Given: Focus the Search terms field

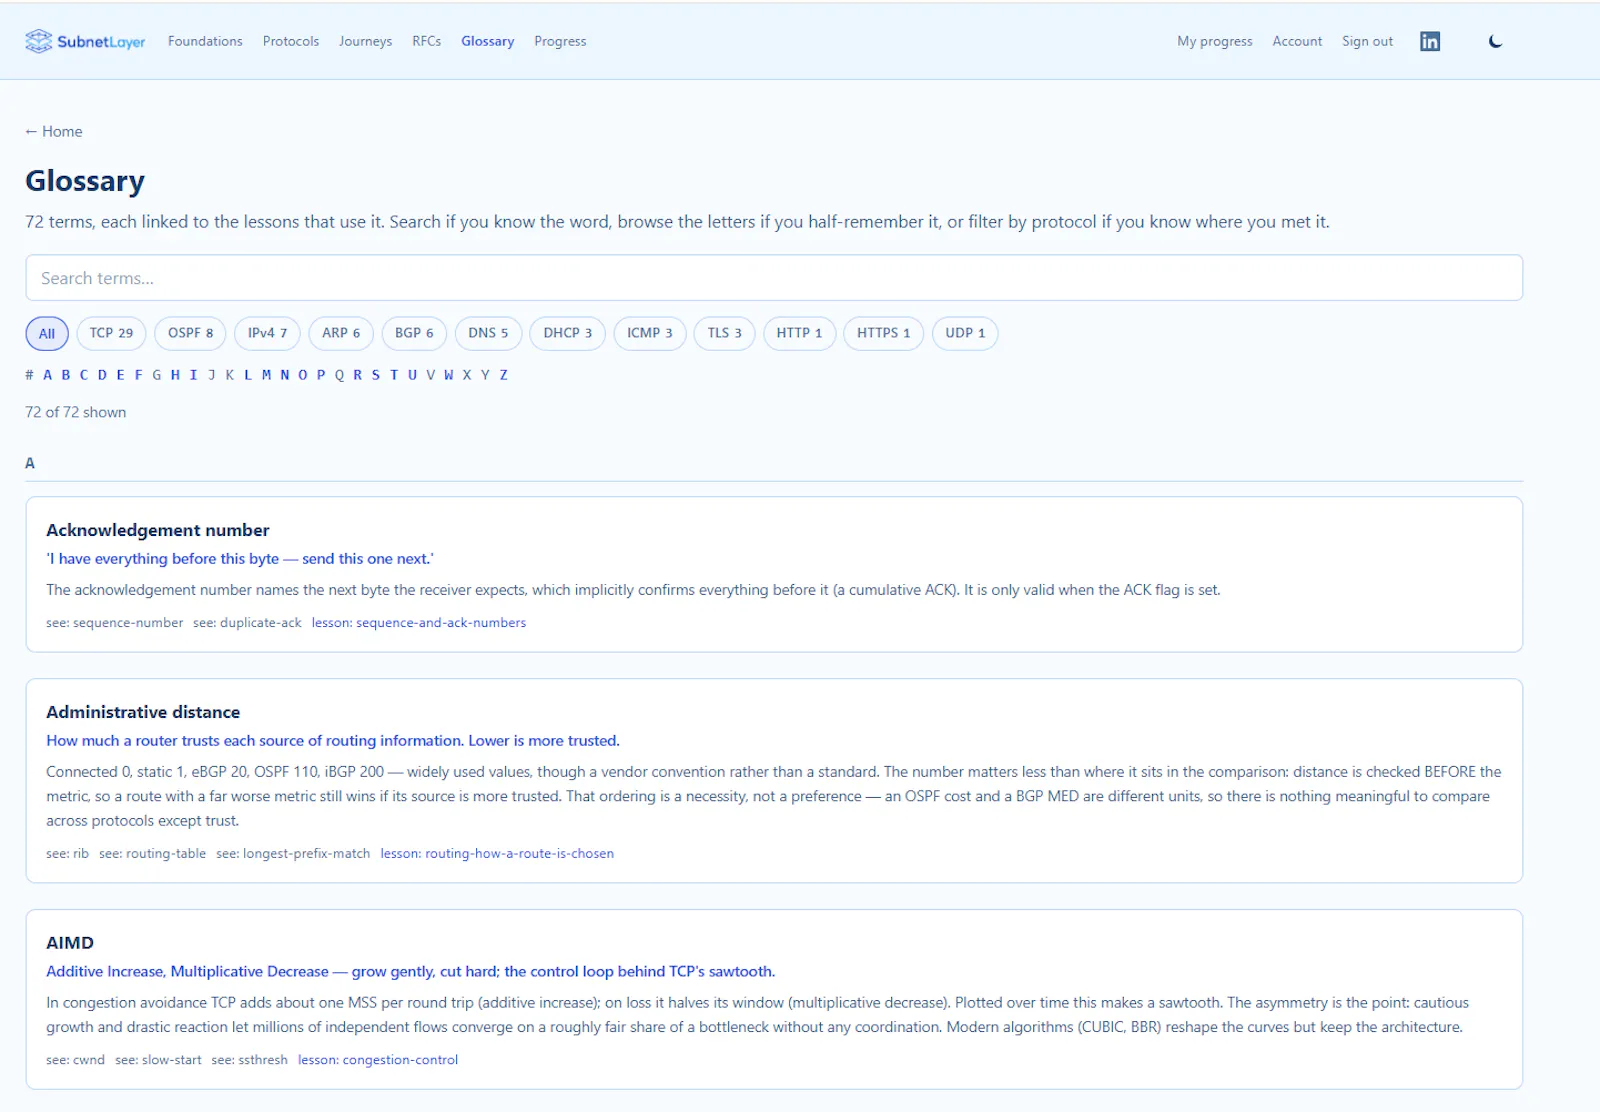Looking at the screenshot, I should point(774,278).
